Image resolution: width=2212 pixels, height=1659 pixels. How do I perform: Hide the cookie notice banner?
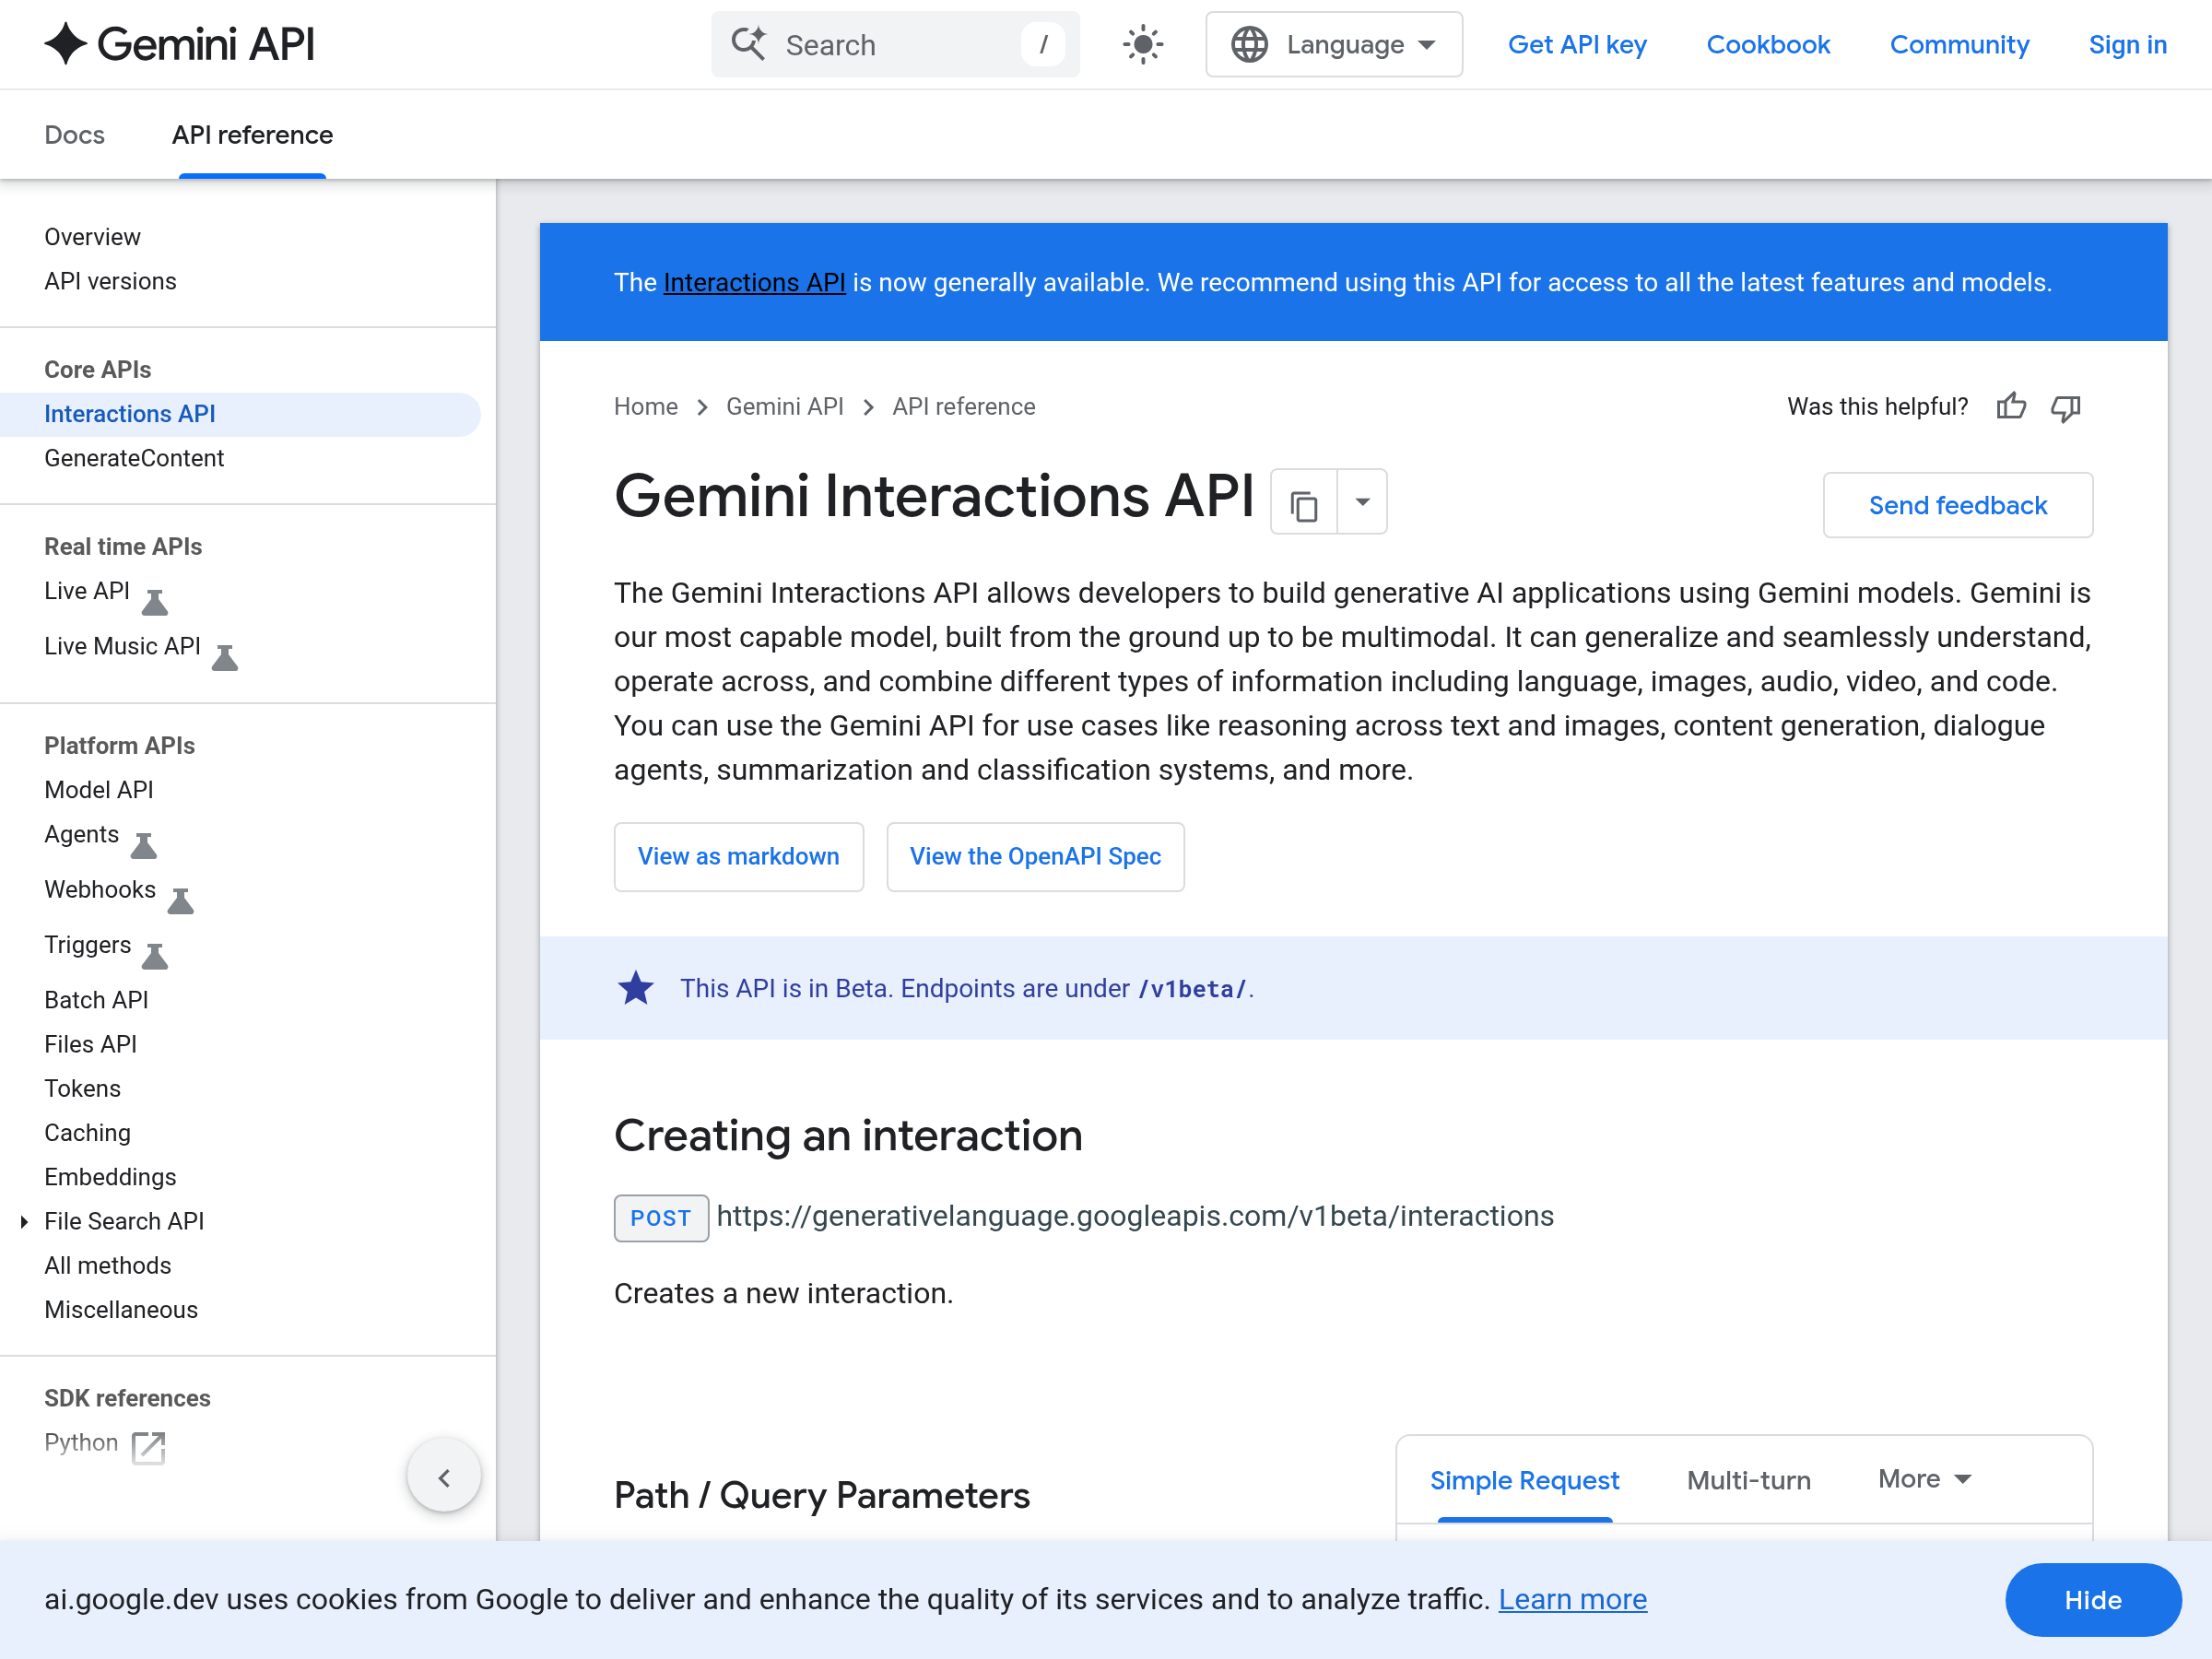click(x=2092, y=1600)
